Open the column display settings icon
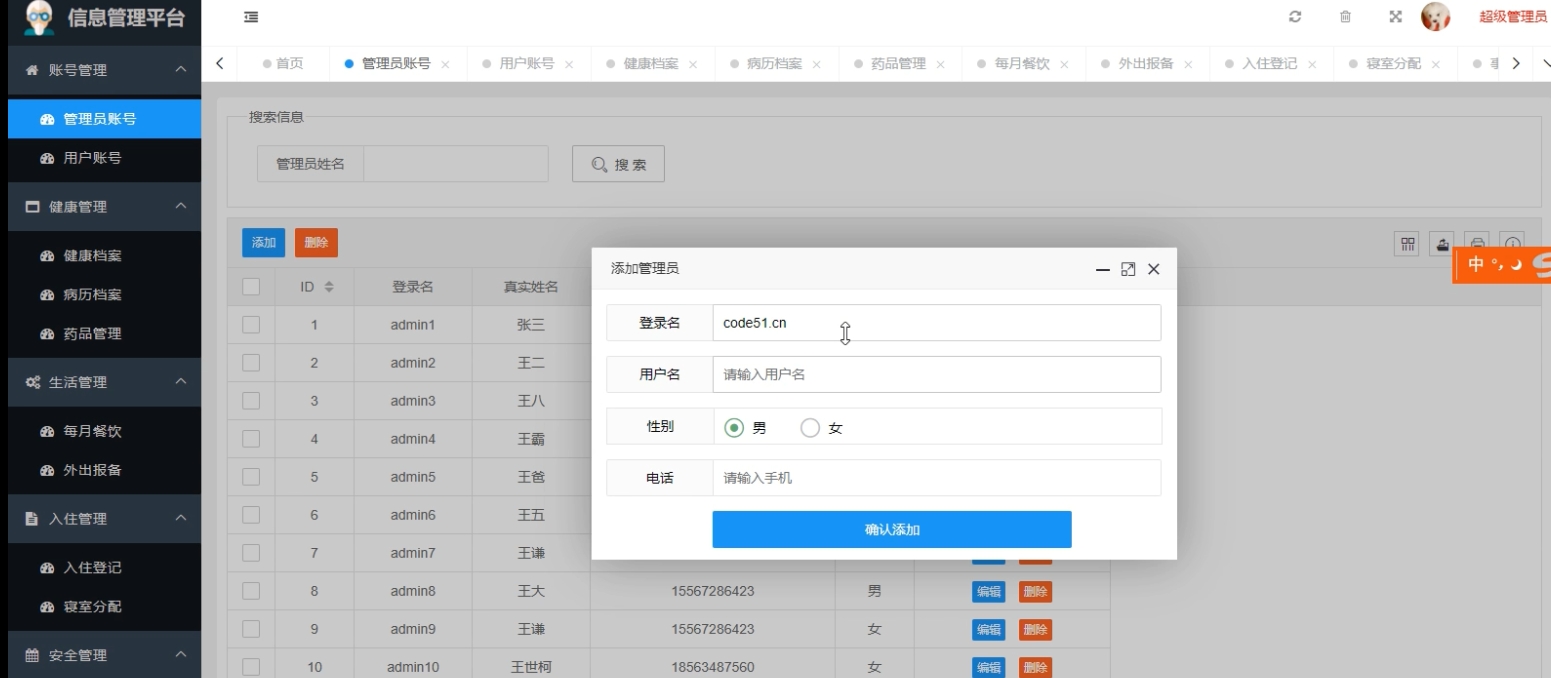The width and height of the screenshot is (1551, 678). 1406,243
